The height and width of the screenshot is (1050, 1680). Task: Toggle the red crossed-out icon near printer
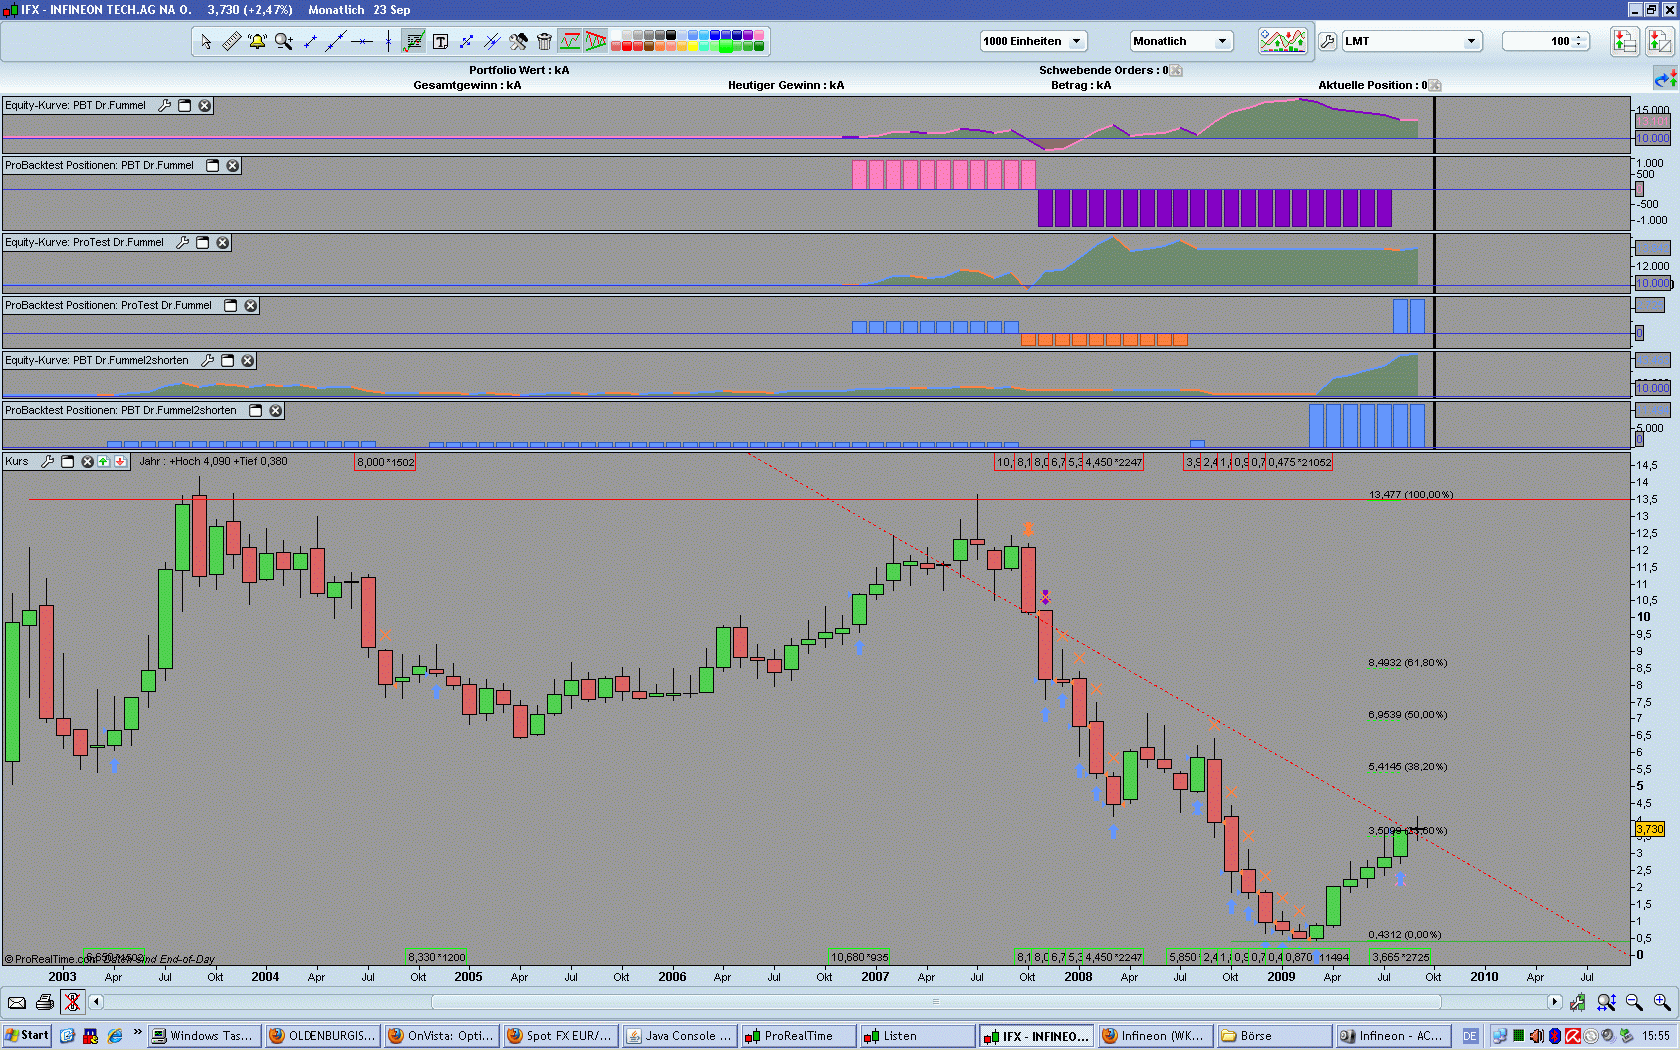72,1002
